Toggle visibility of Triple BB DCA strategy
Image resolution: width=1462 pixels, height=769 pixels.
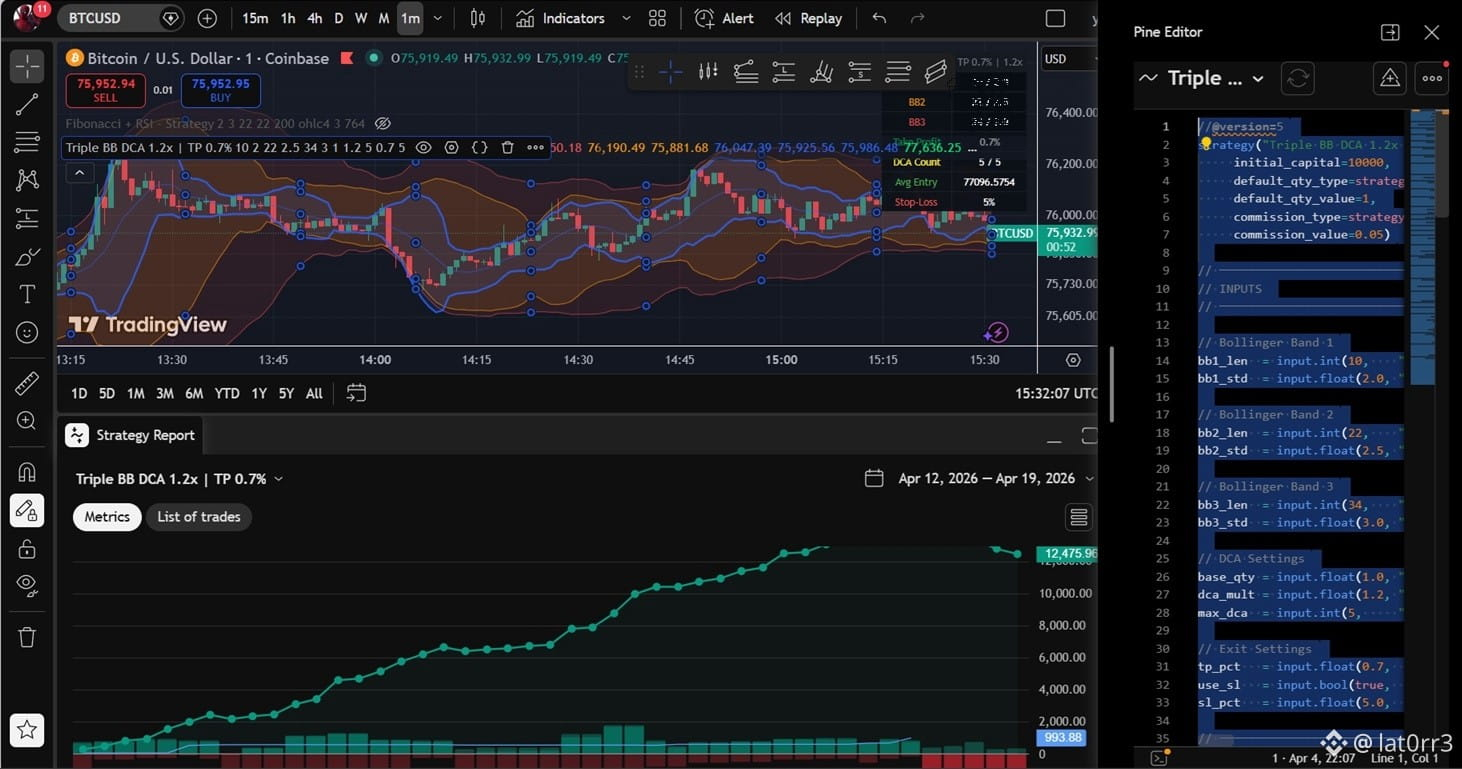[x=423, y=147]
